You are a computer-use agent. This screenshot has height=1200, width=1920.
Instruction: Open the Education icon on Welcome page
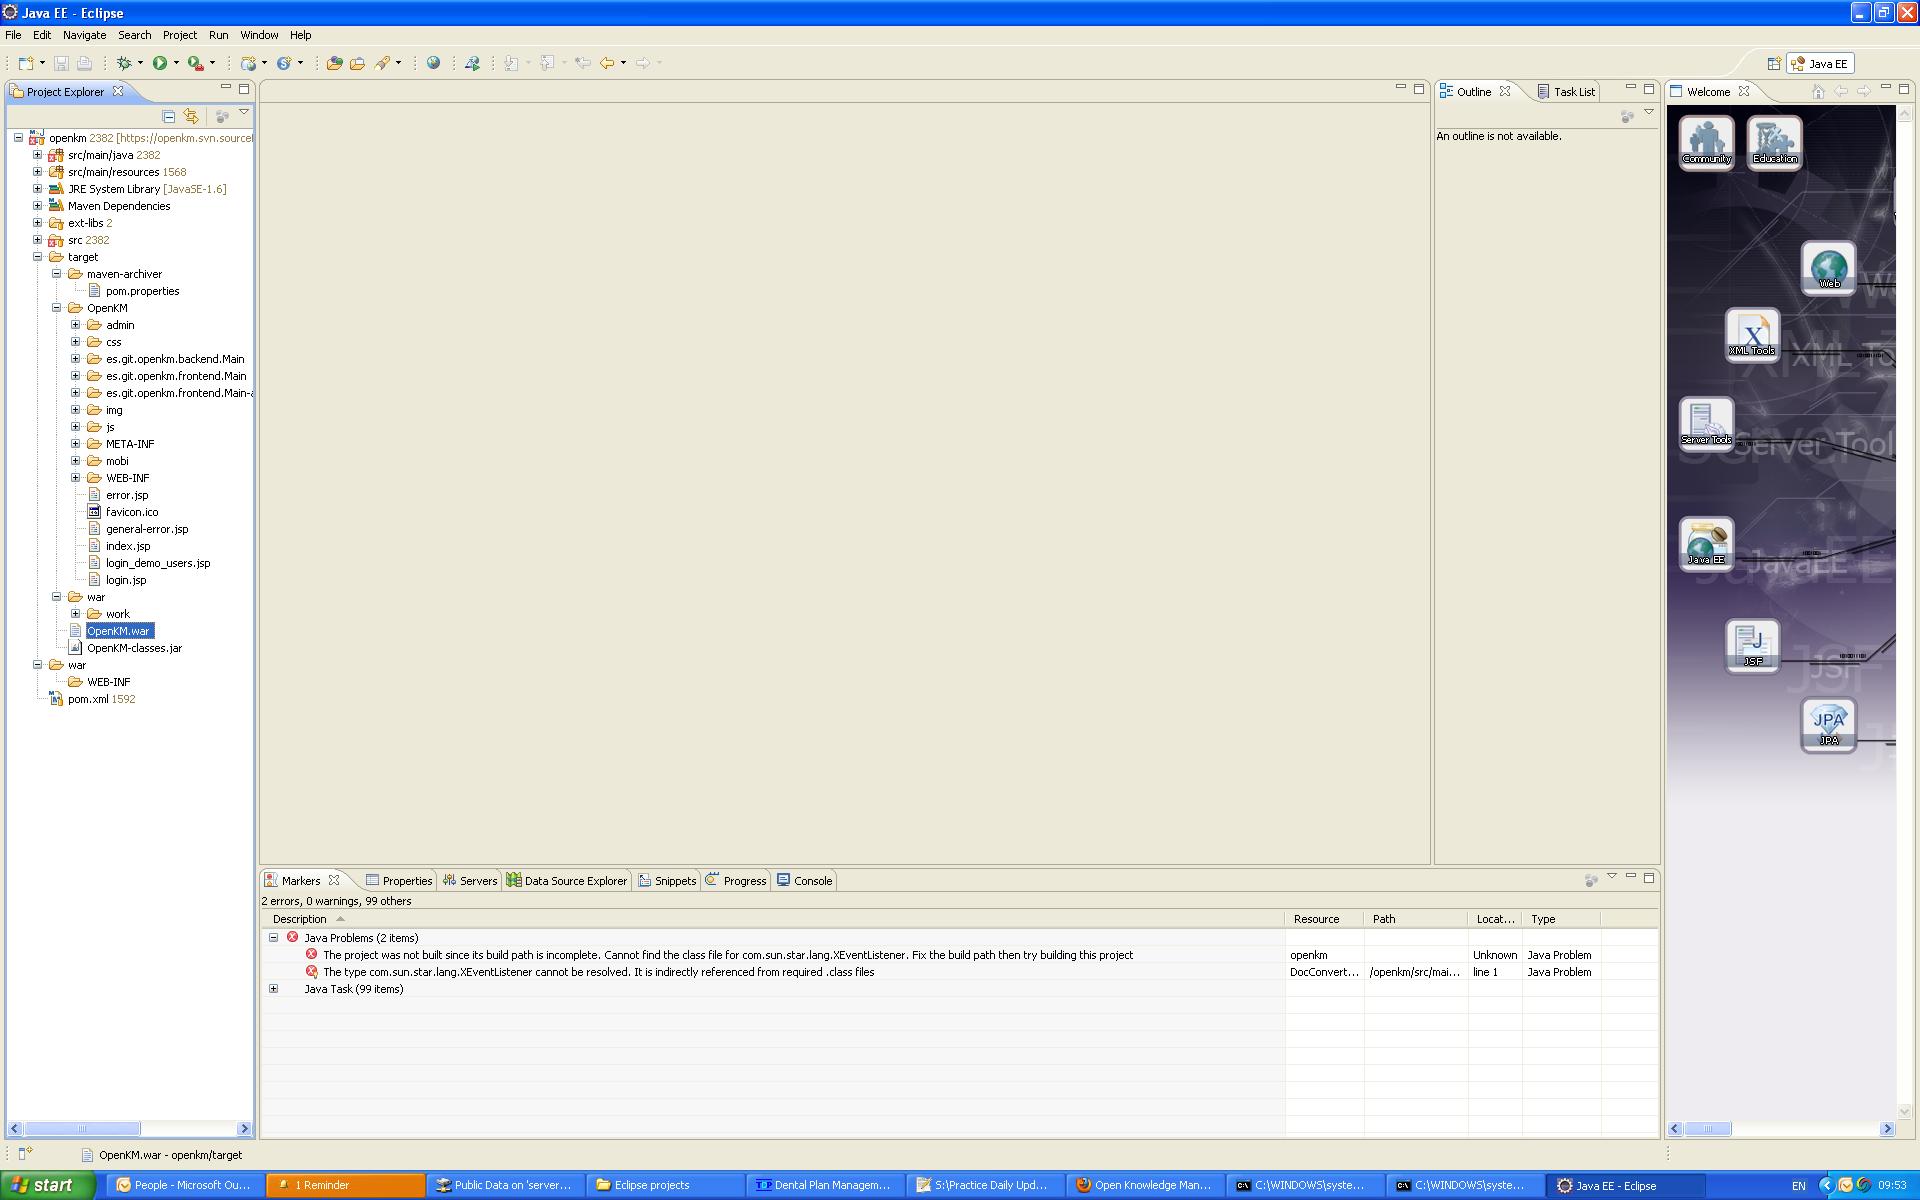tap(1775, 142)
